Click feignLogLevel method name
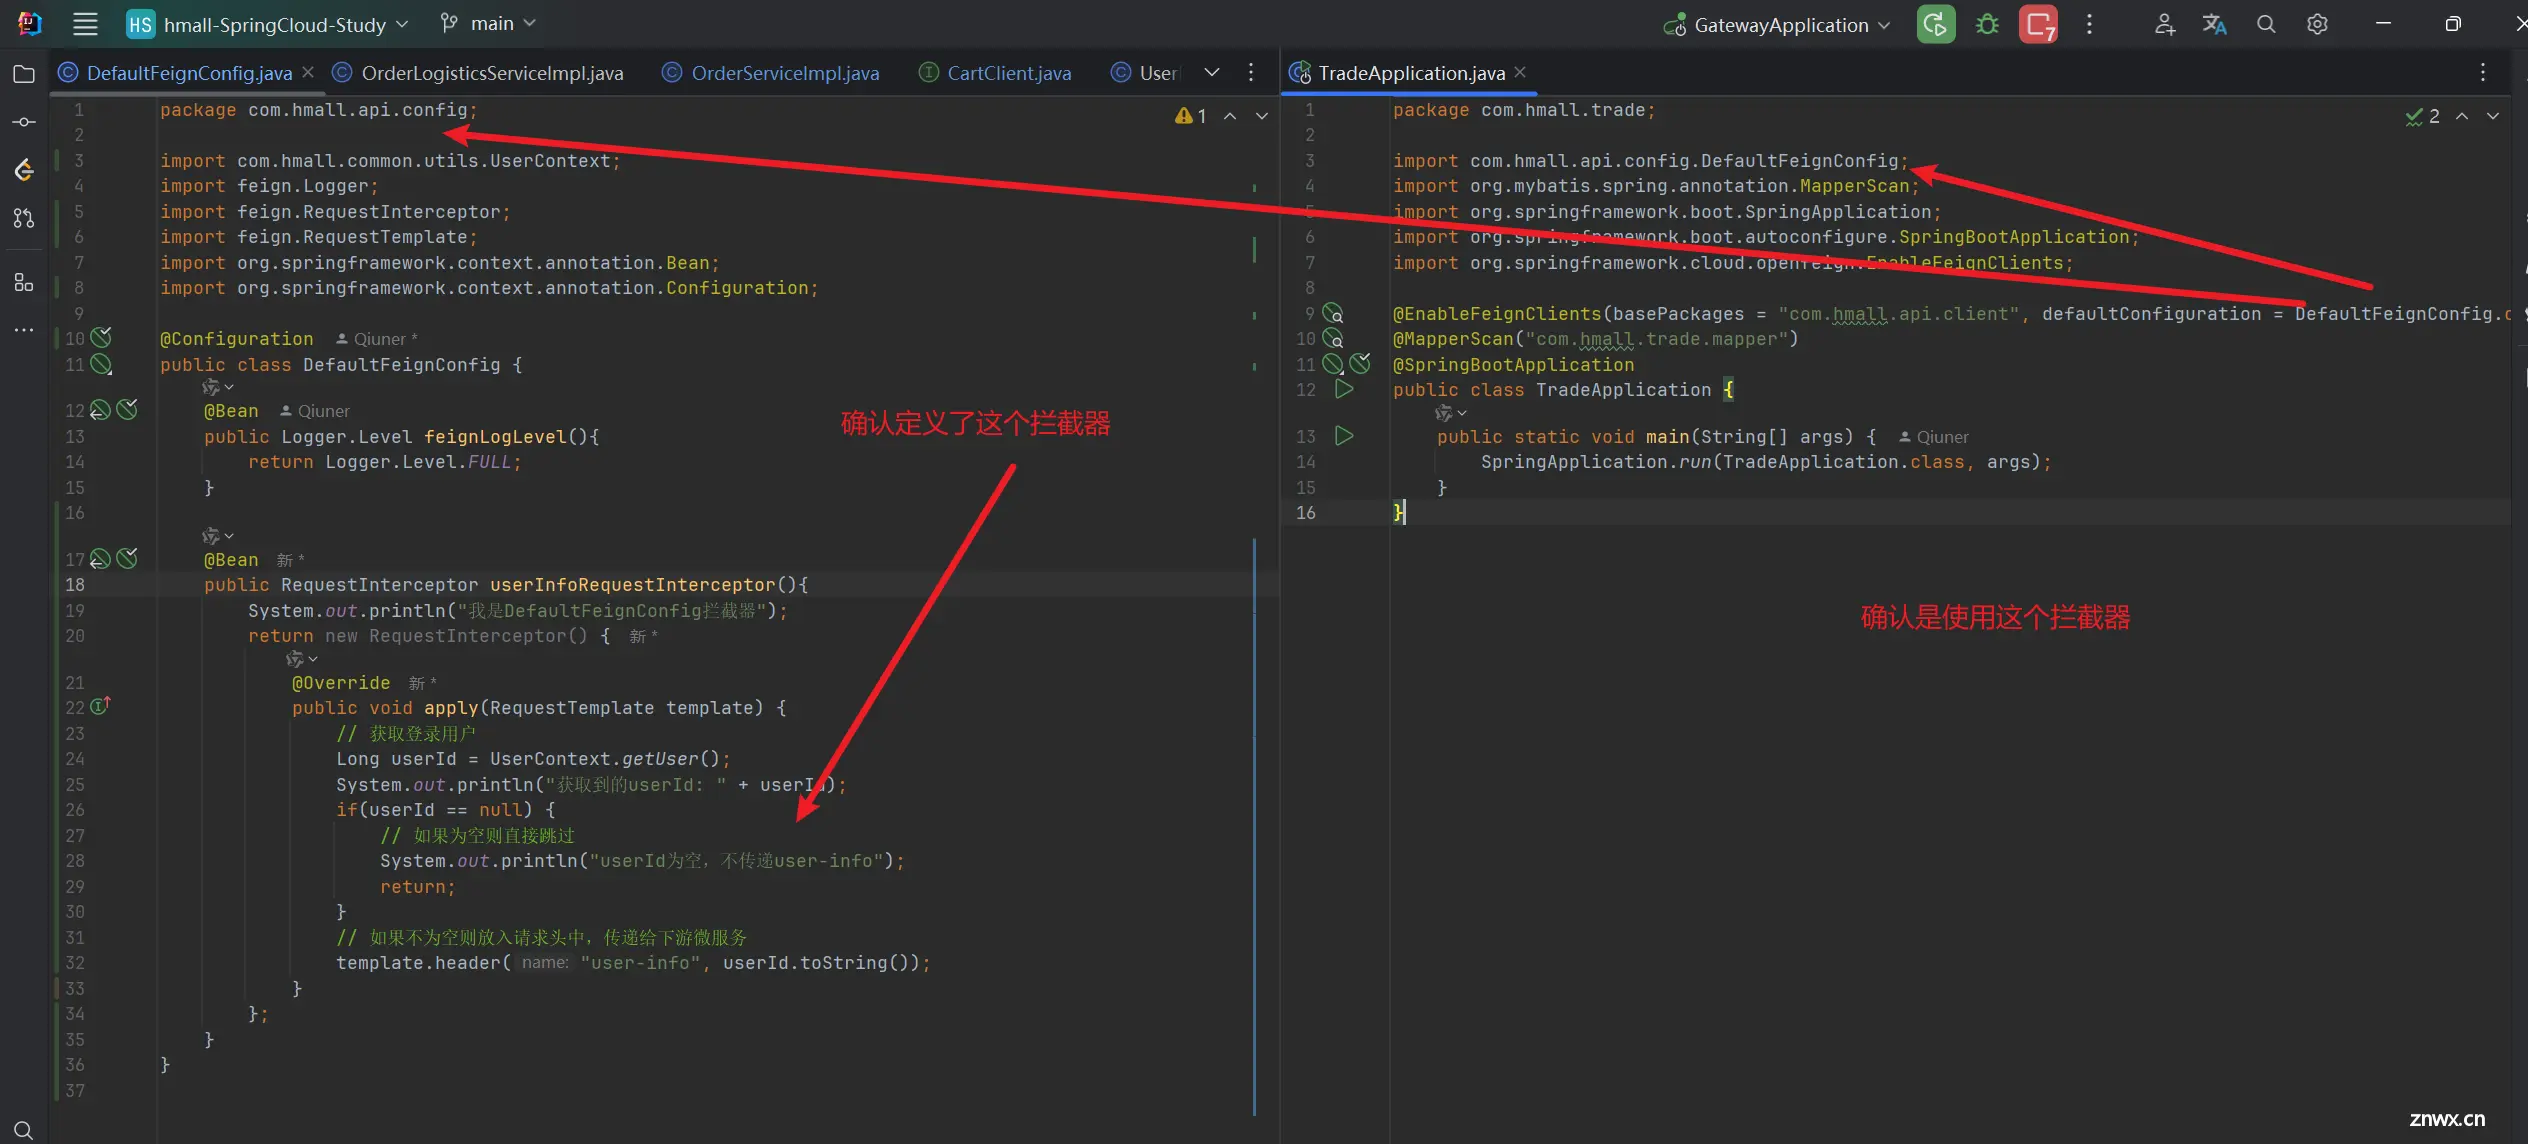The height and width of the screenshot is (1144, 2528). click(495, 437)
